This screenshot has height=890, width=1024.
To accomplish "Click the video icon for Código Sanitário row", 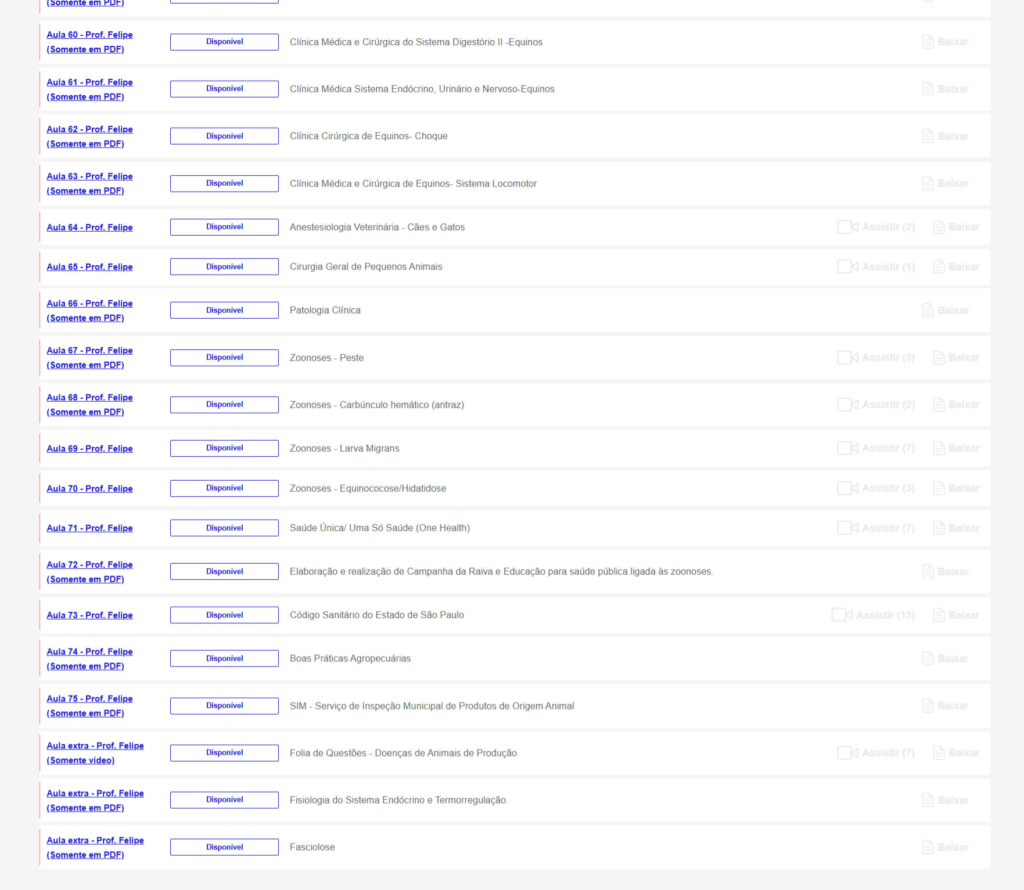I will coord(841,615).
